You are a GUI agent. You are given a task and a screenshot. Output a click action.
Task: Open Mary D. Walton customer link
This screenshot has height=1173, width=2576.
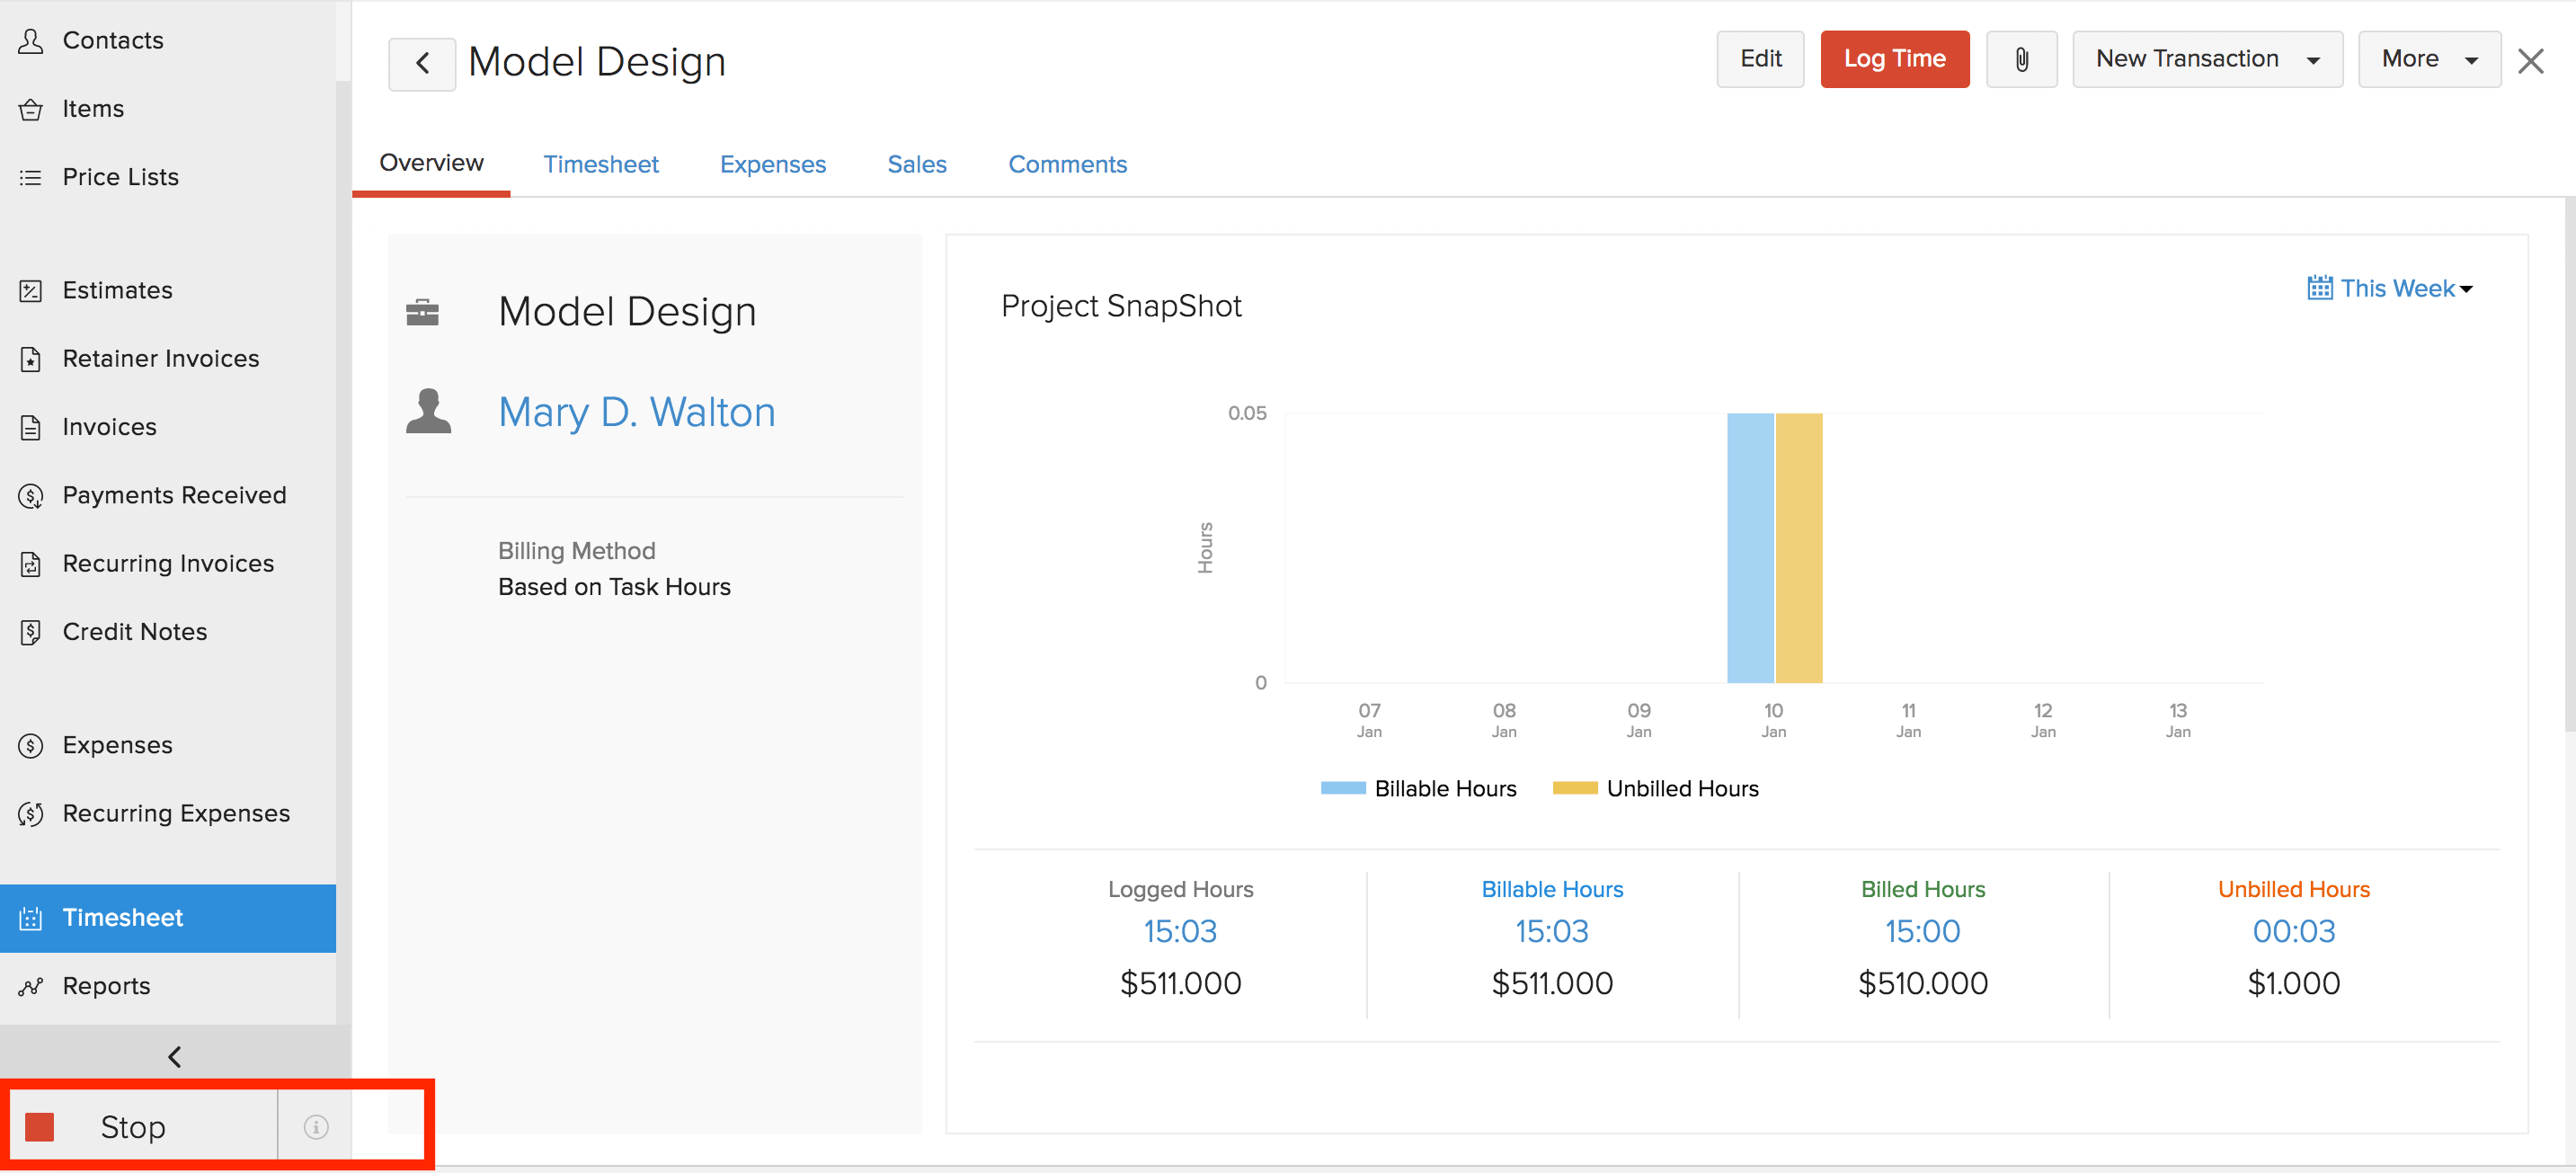click(x=636, y=413)
